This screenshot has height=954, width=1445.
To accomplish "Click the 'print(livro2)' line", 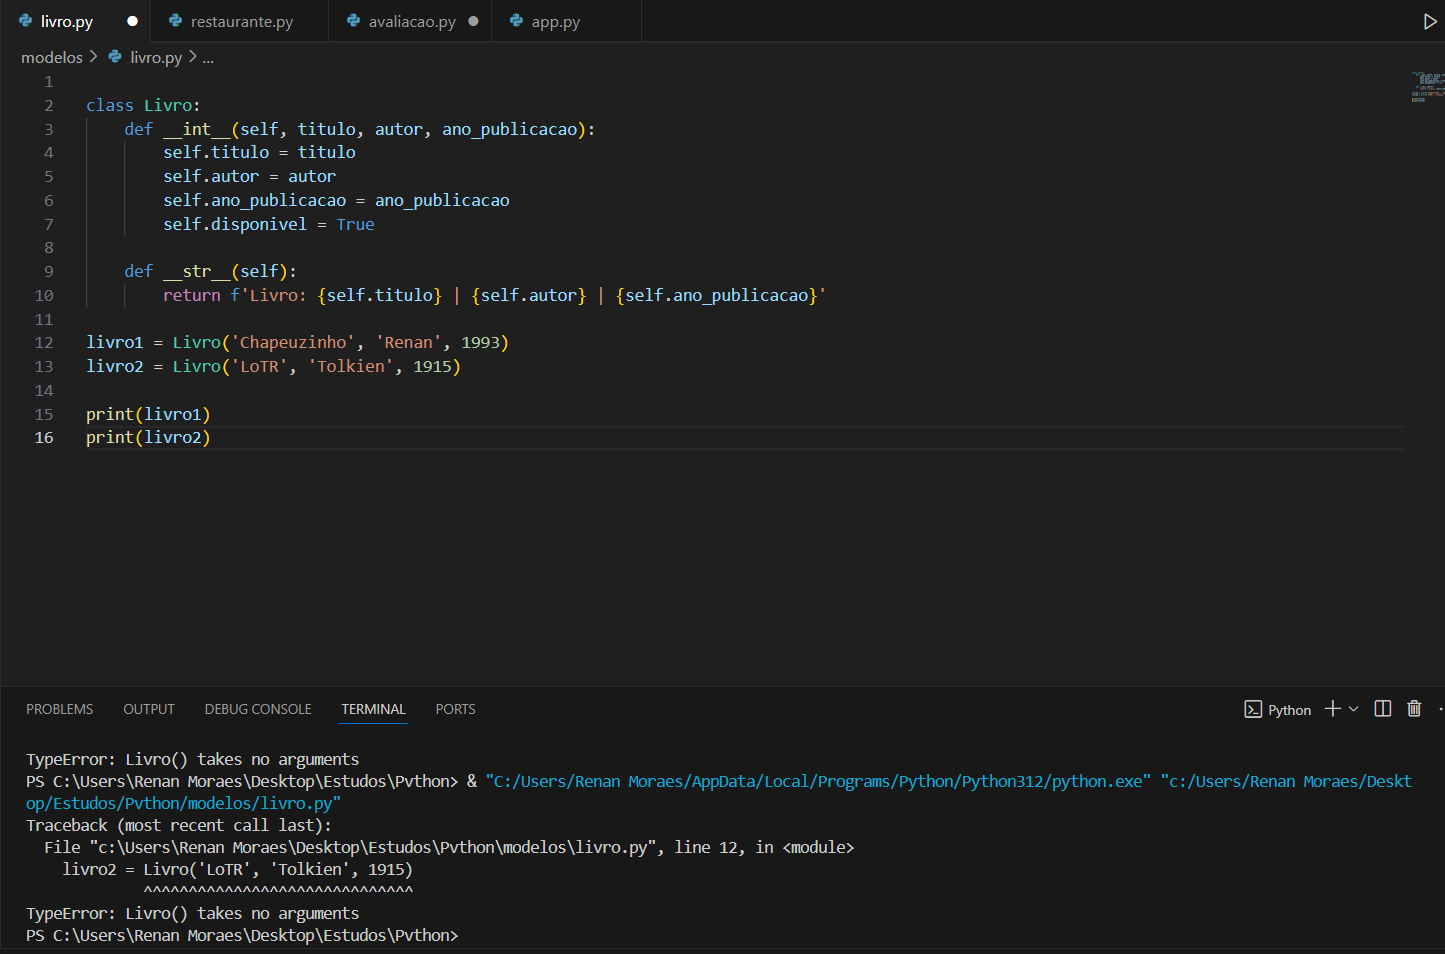I will click(x=148, y=437).
